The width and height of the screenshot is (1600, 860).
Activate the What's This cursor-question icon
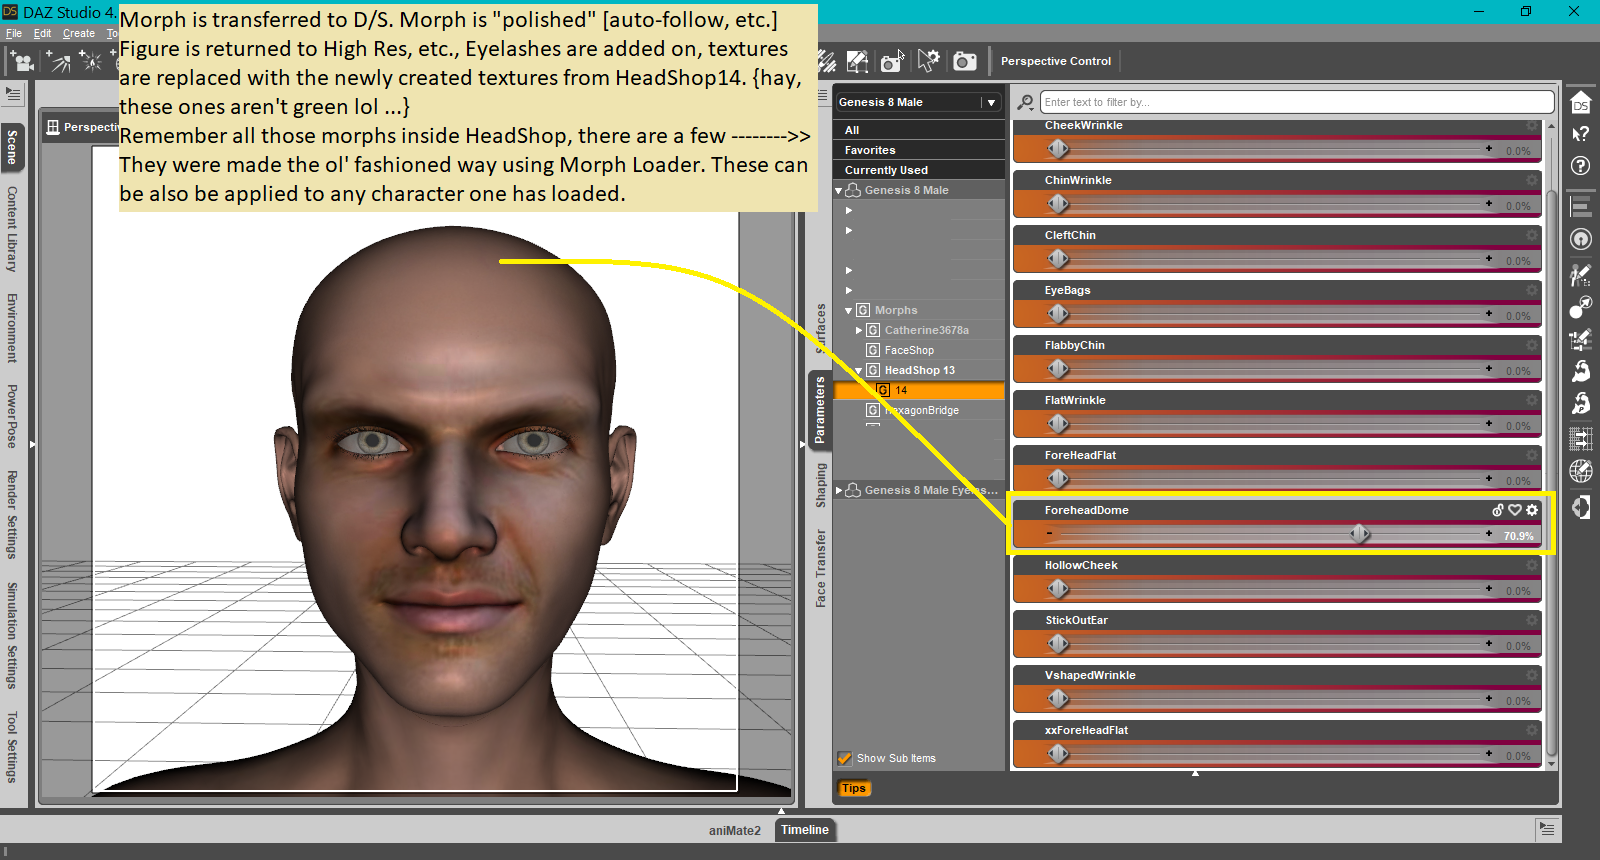tap(1581, 134)
